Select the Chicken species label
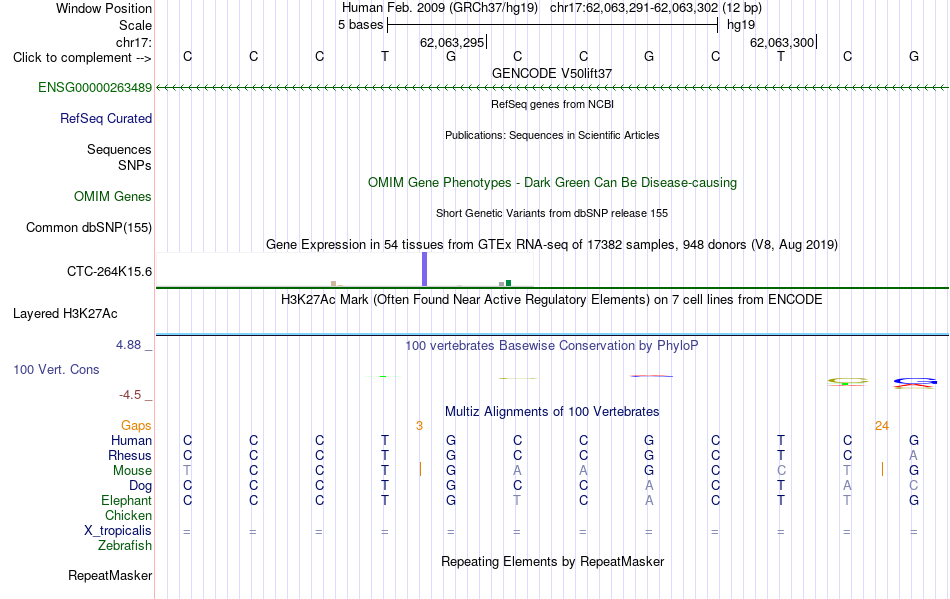The width and height of the screenshot is (950, 599). click(x=128, y=515)
